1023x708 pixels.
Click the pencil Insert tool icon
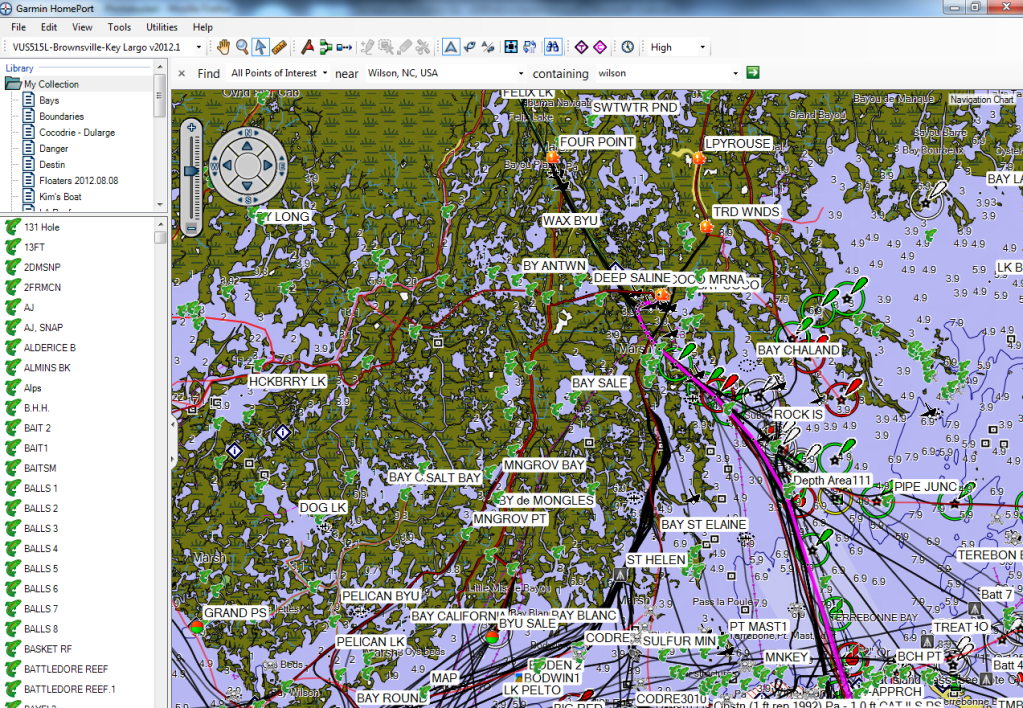tap(367, 47)
